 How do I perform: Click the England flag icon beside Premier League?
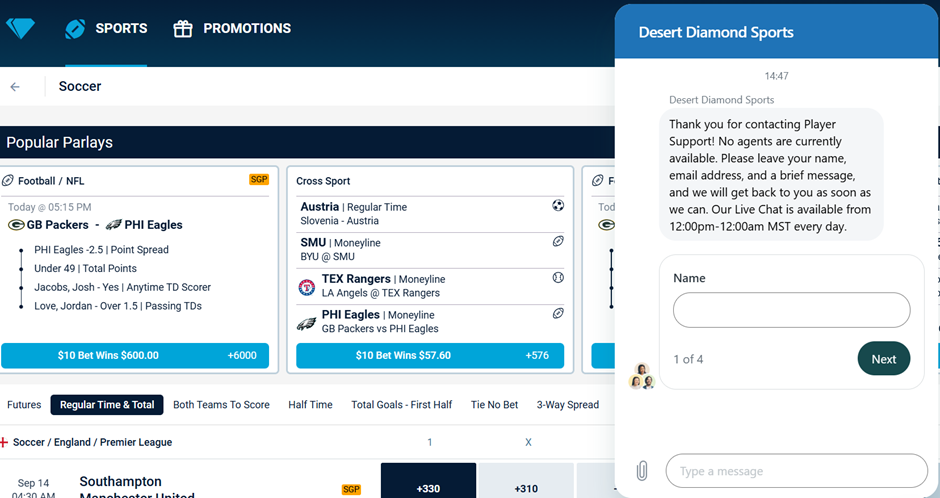click(4, 442)
